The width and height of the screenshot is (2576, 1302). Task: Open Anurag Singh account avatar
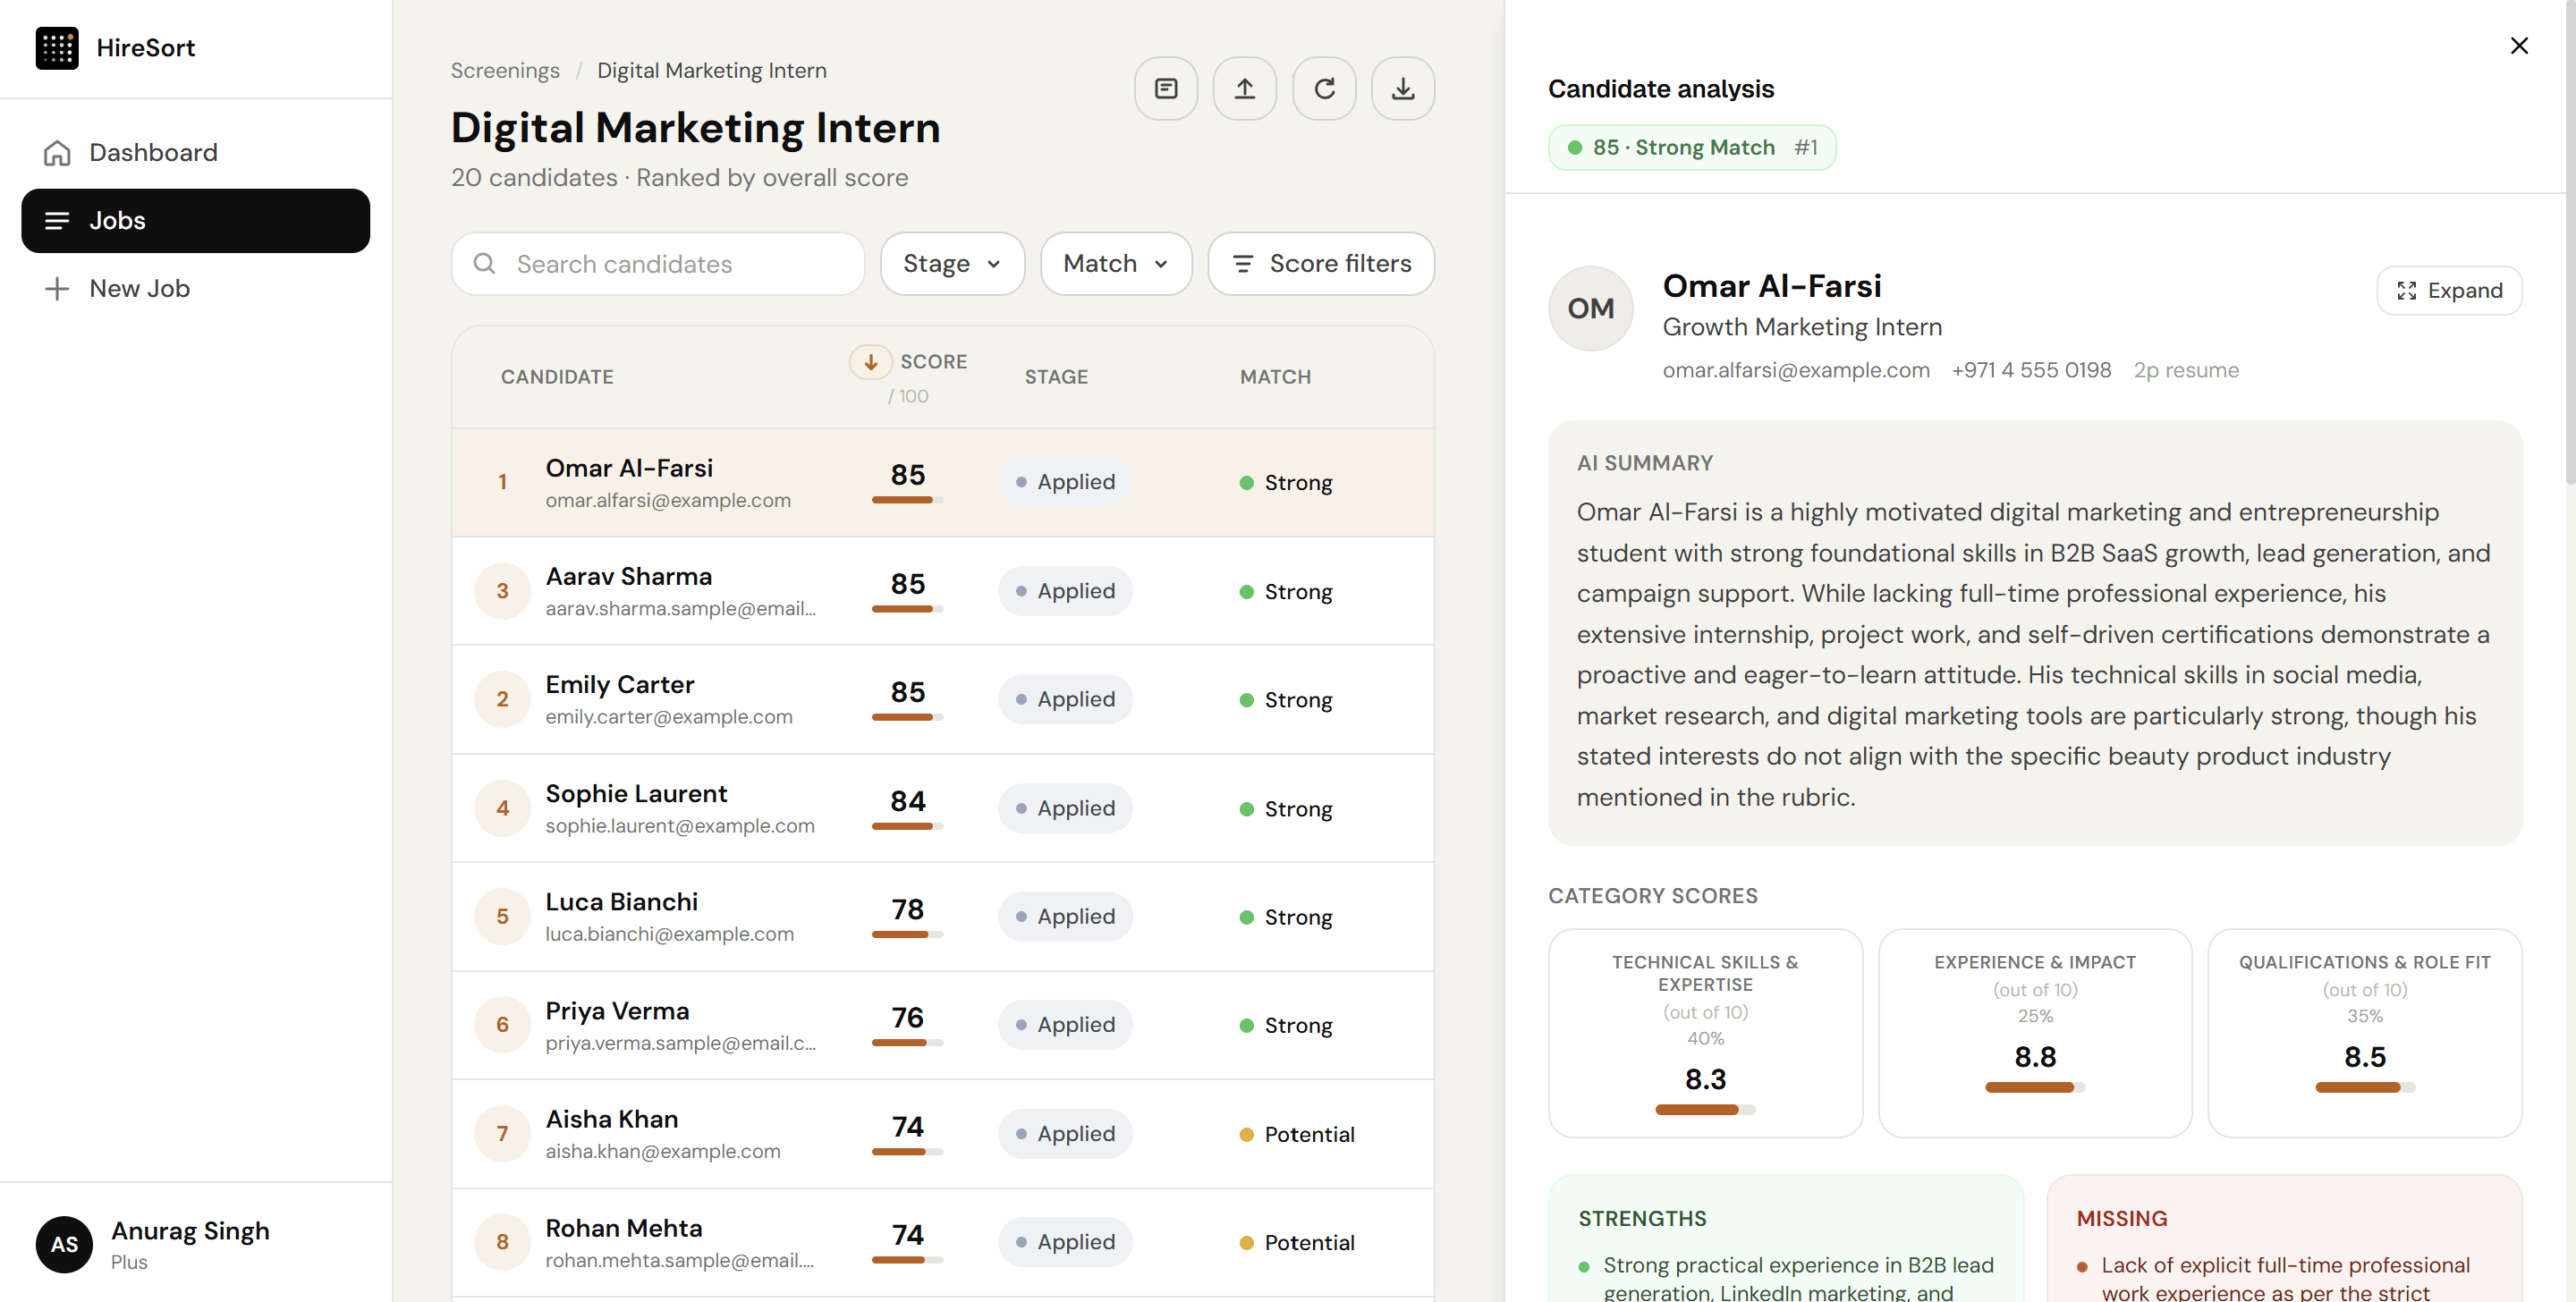(64, 1245)
